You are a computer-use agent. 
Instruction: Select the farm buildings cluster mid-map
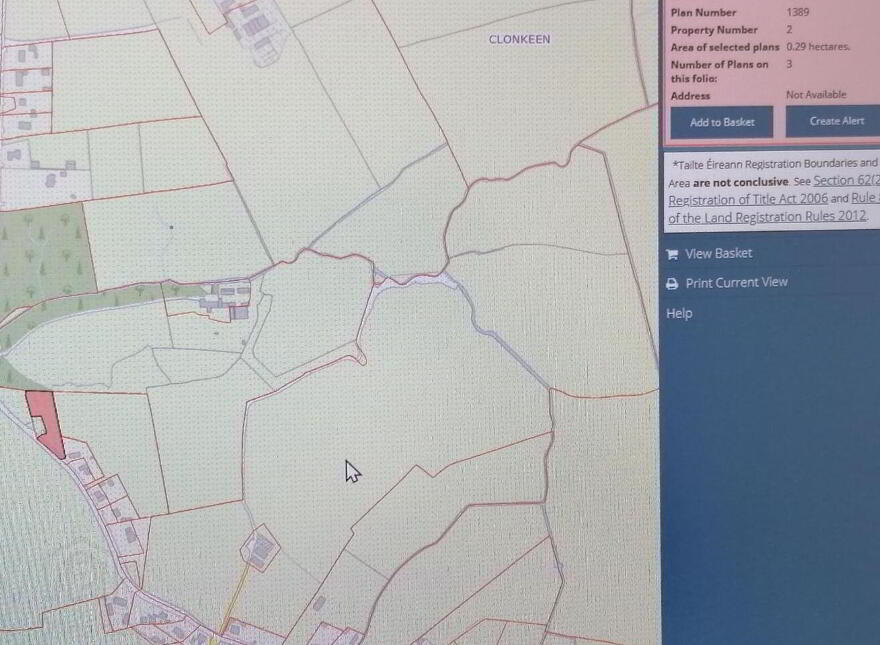tap(225, 301)
